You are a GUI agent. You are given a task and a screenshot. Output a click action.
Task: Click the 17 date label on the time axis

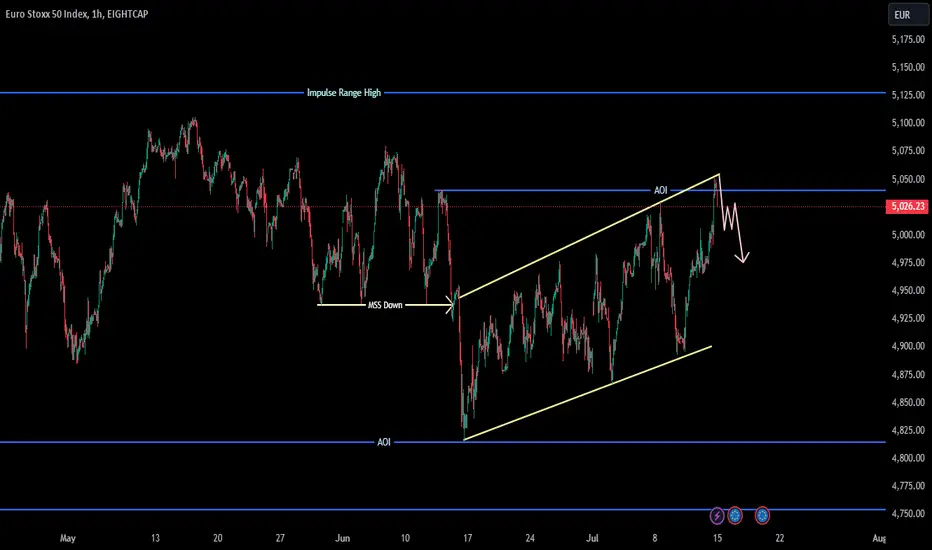(x=467, y=538)
